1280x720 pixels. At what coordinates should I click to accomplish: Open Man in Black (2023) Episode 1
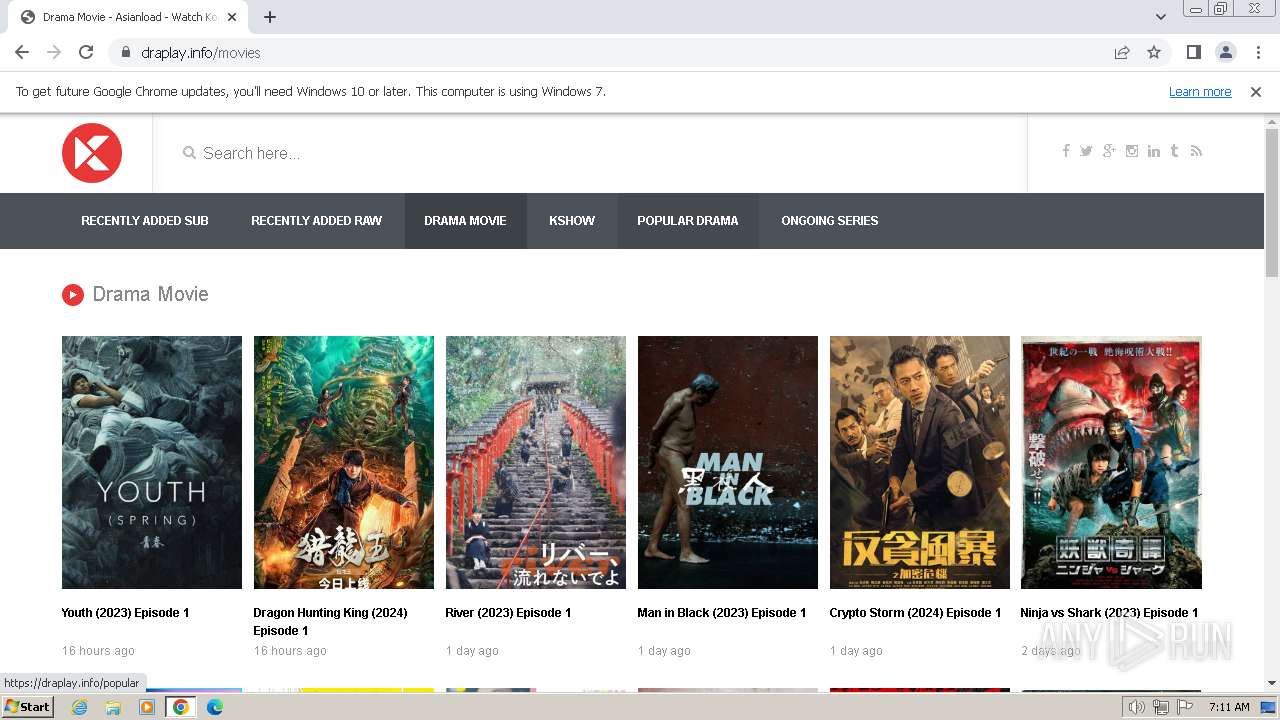point(721,613)
